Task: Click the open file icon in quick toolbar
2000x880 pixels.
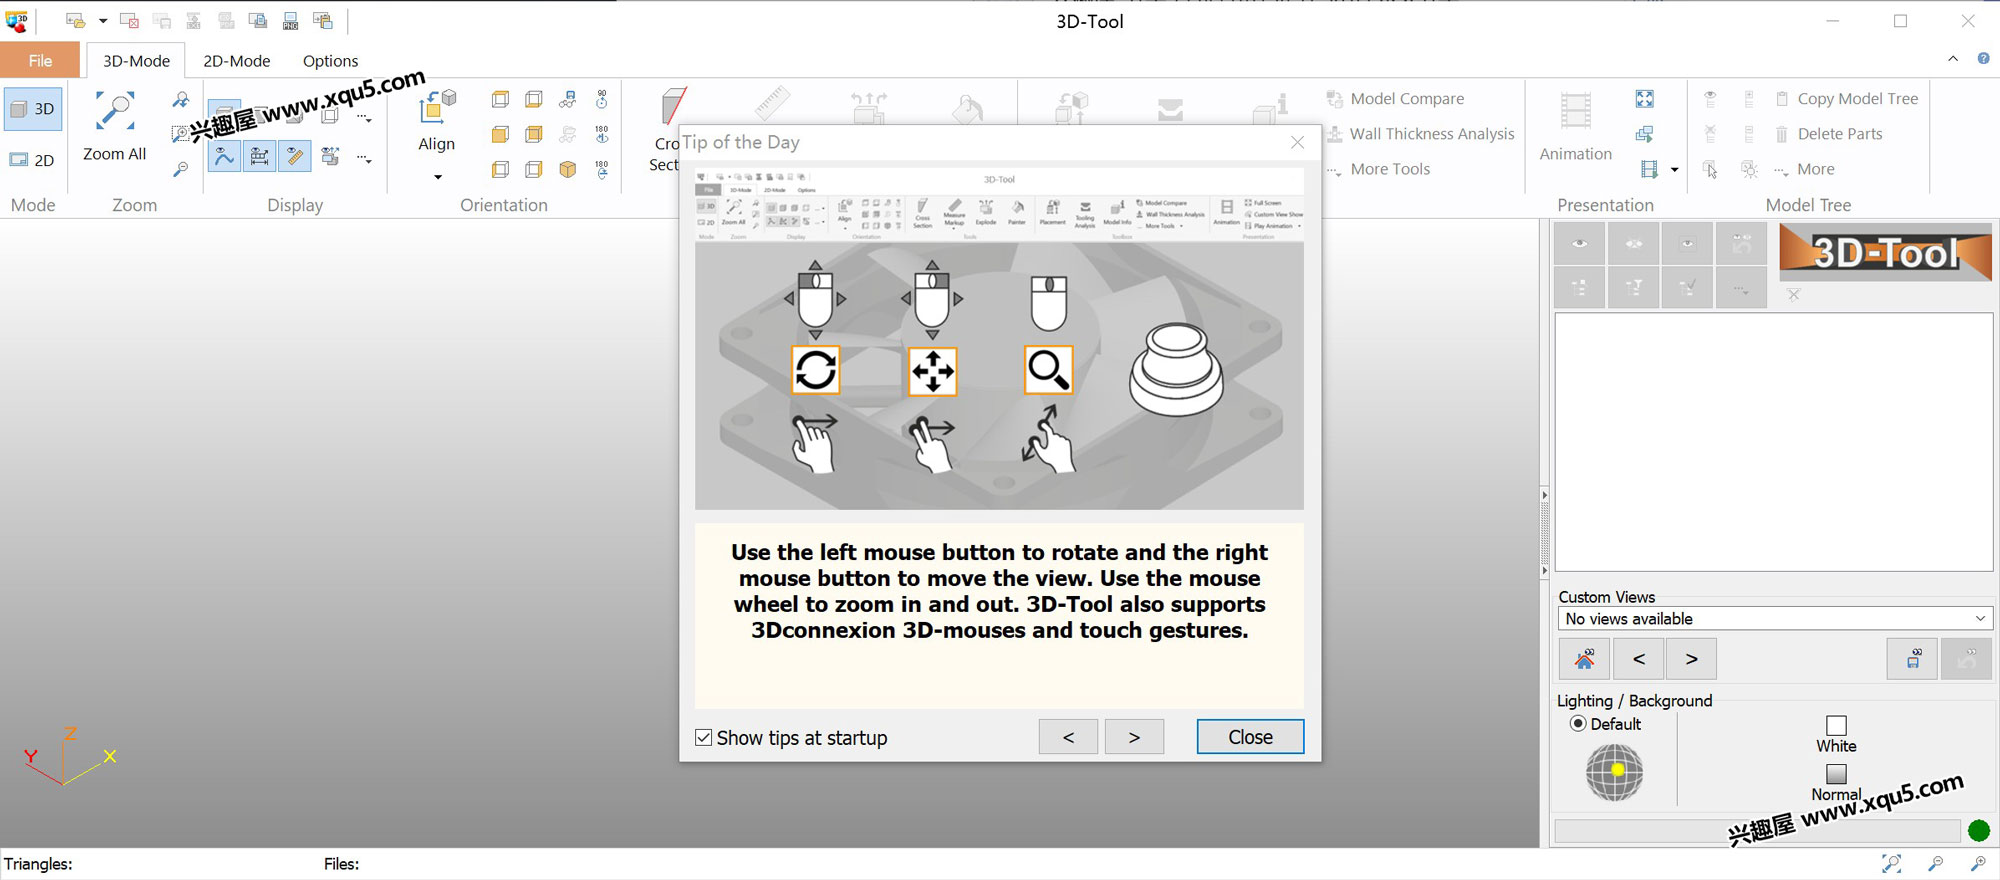Action: [x=75, y=20]
